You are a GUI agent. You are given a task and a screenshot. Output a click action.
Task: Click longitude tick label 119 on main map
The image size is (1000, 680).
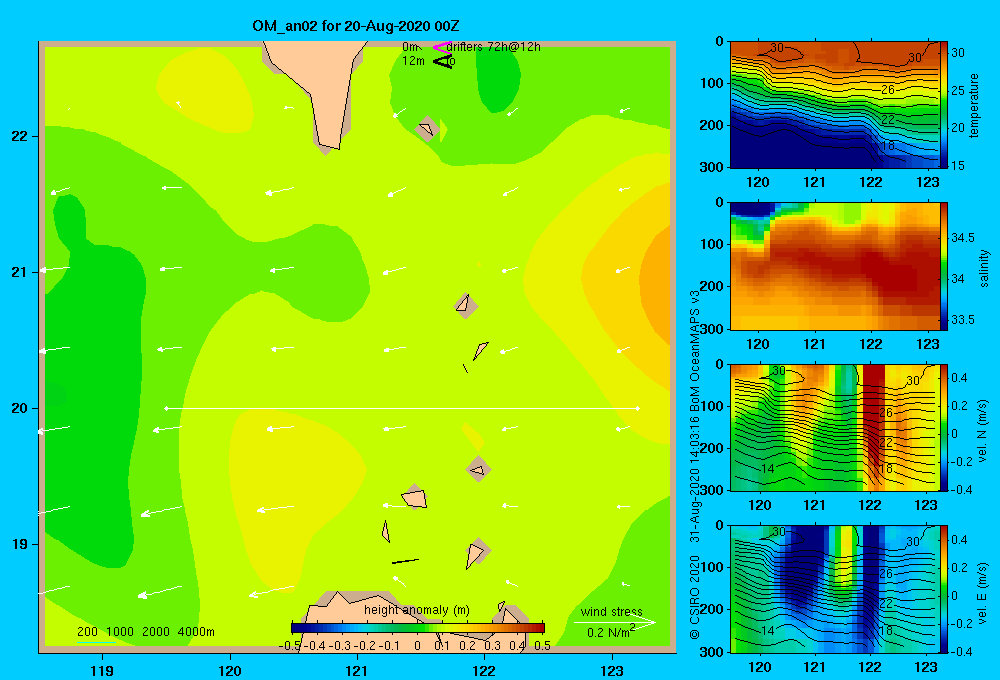102,671
